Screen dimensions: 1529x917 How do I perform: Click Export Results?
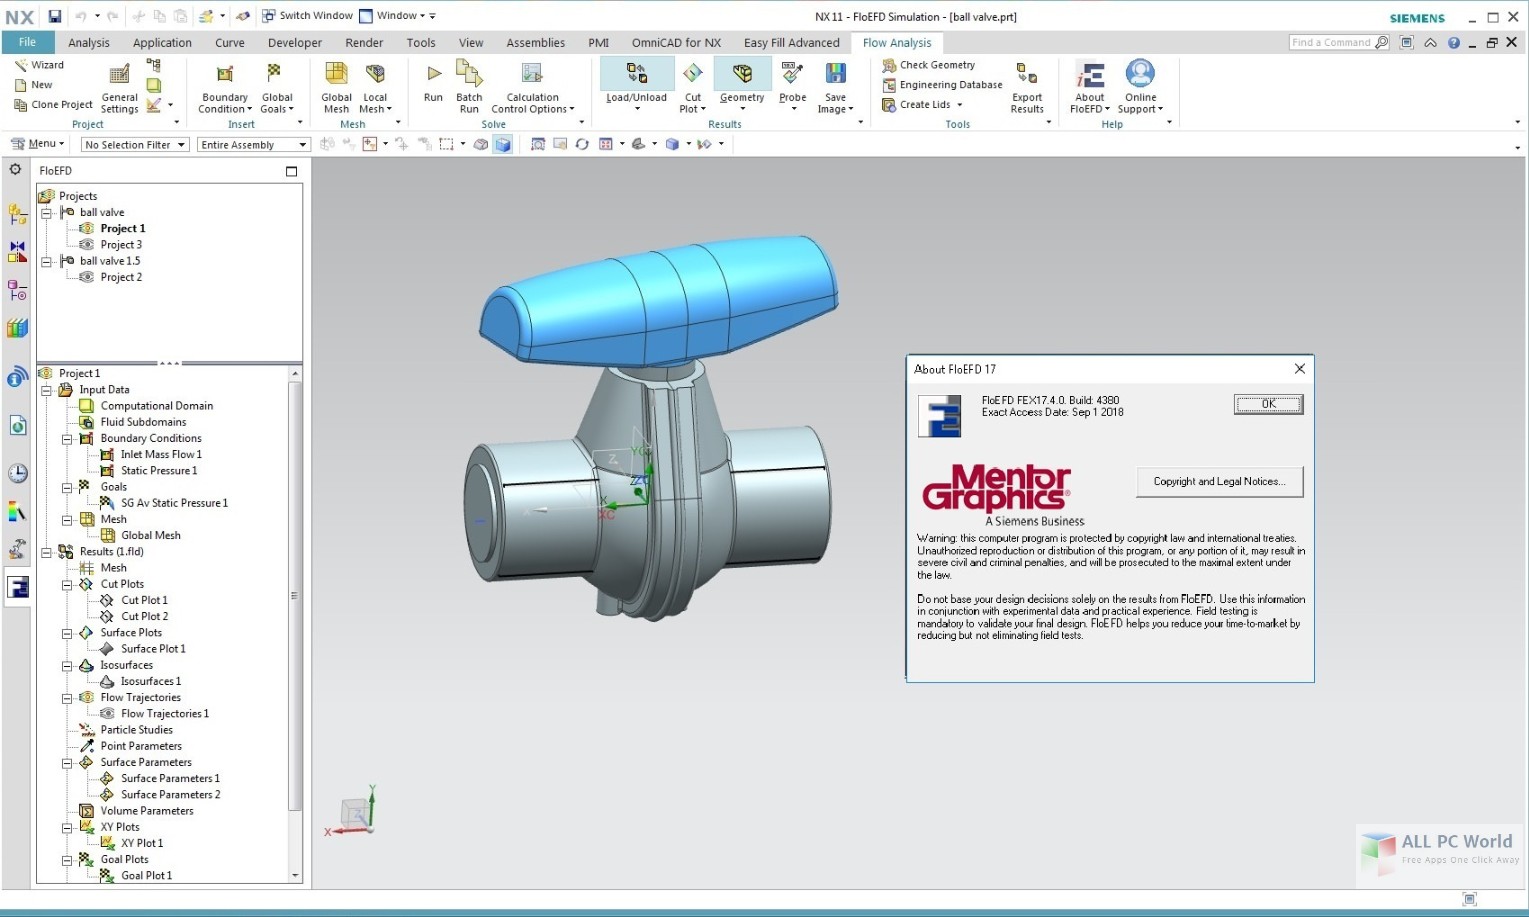coord(1027,89)
